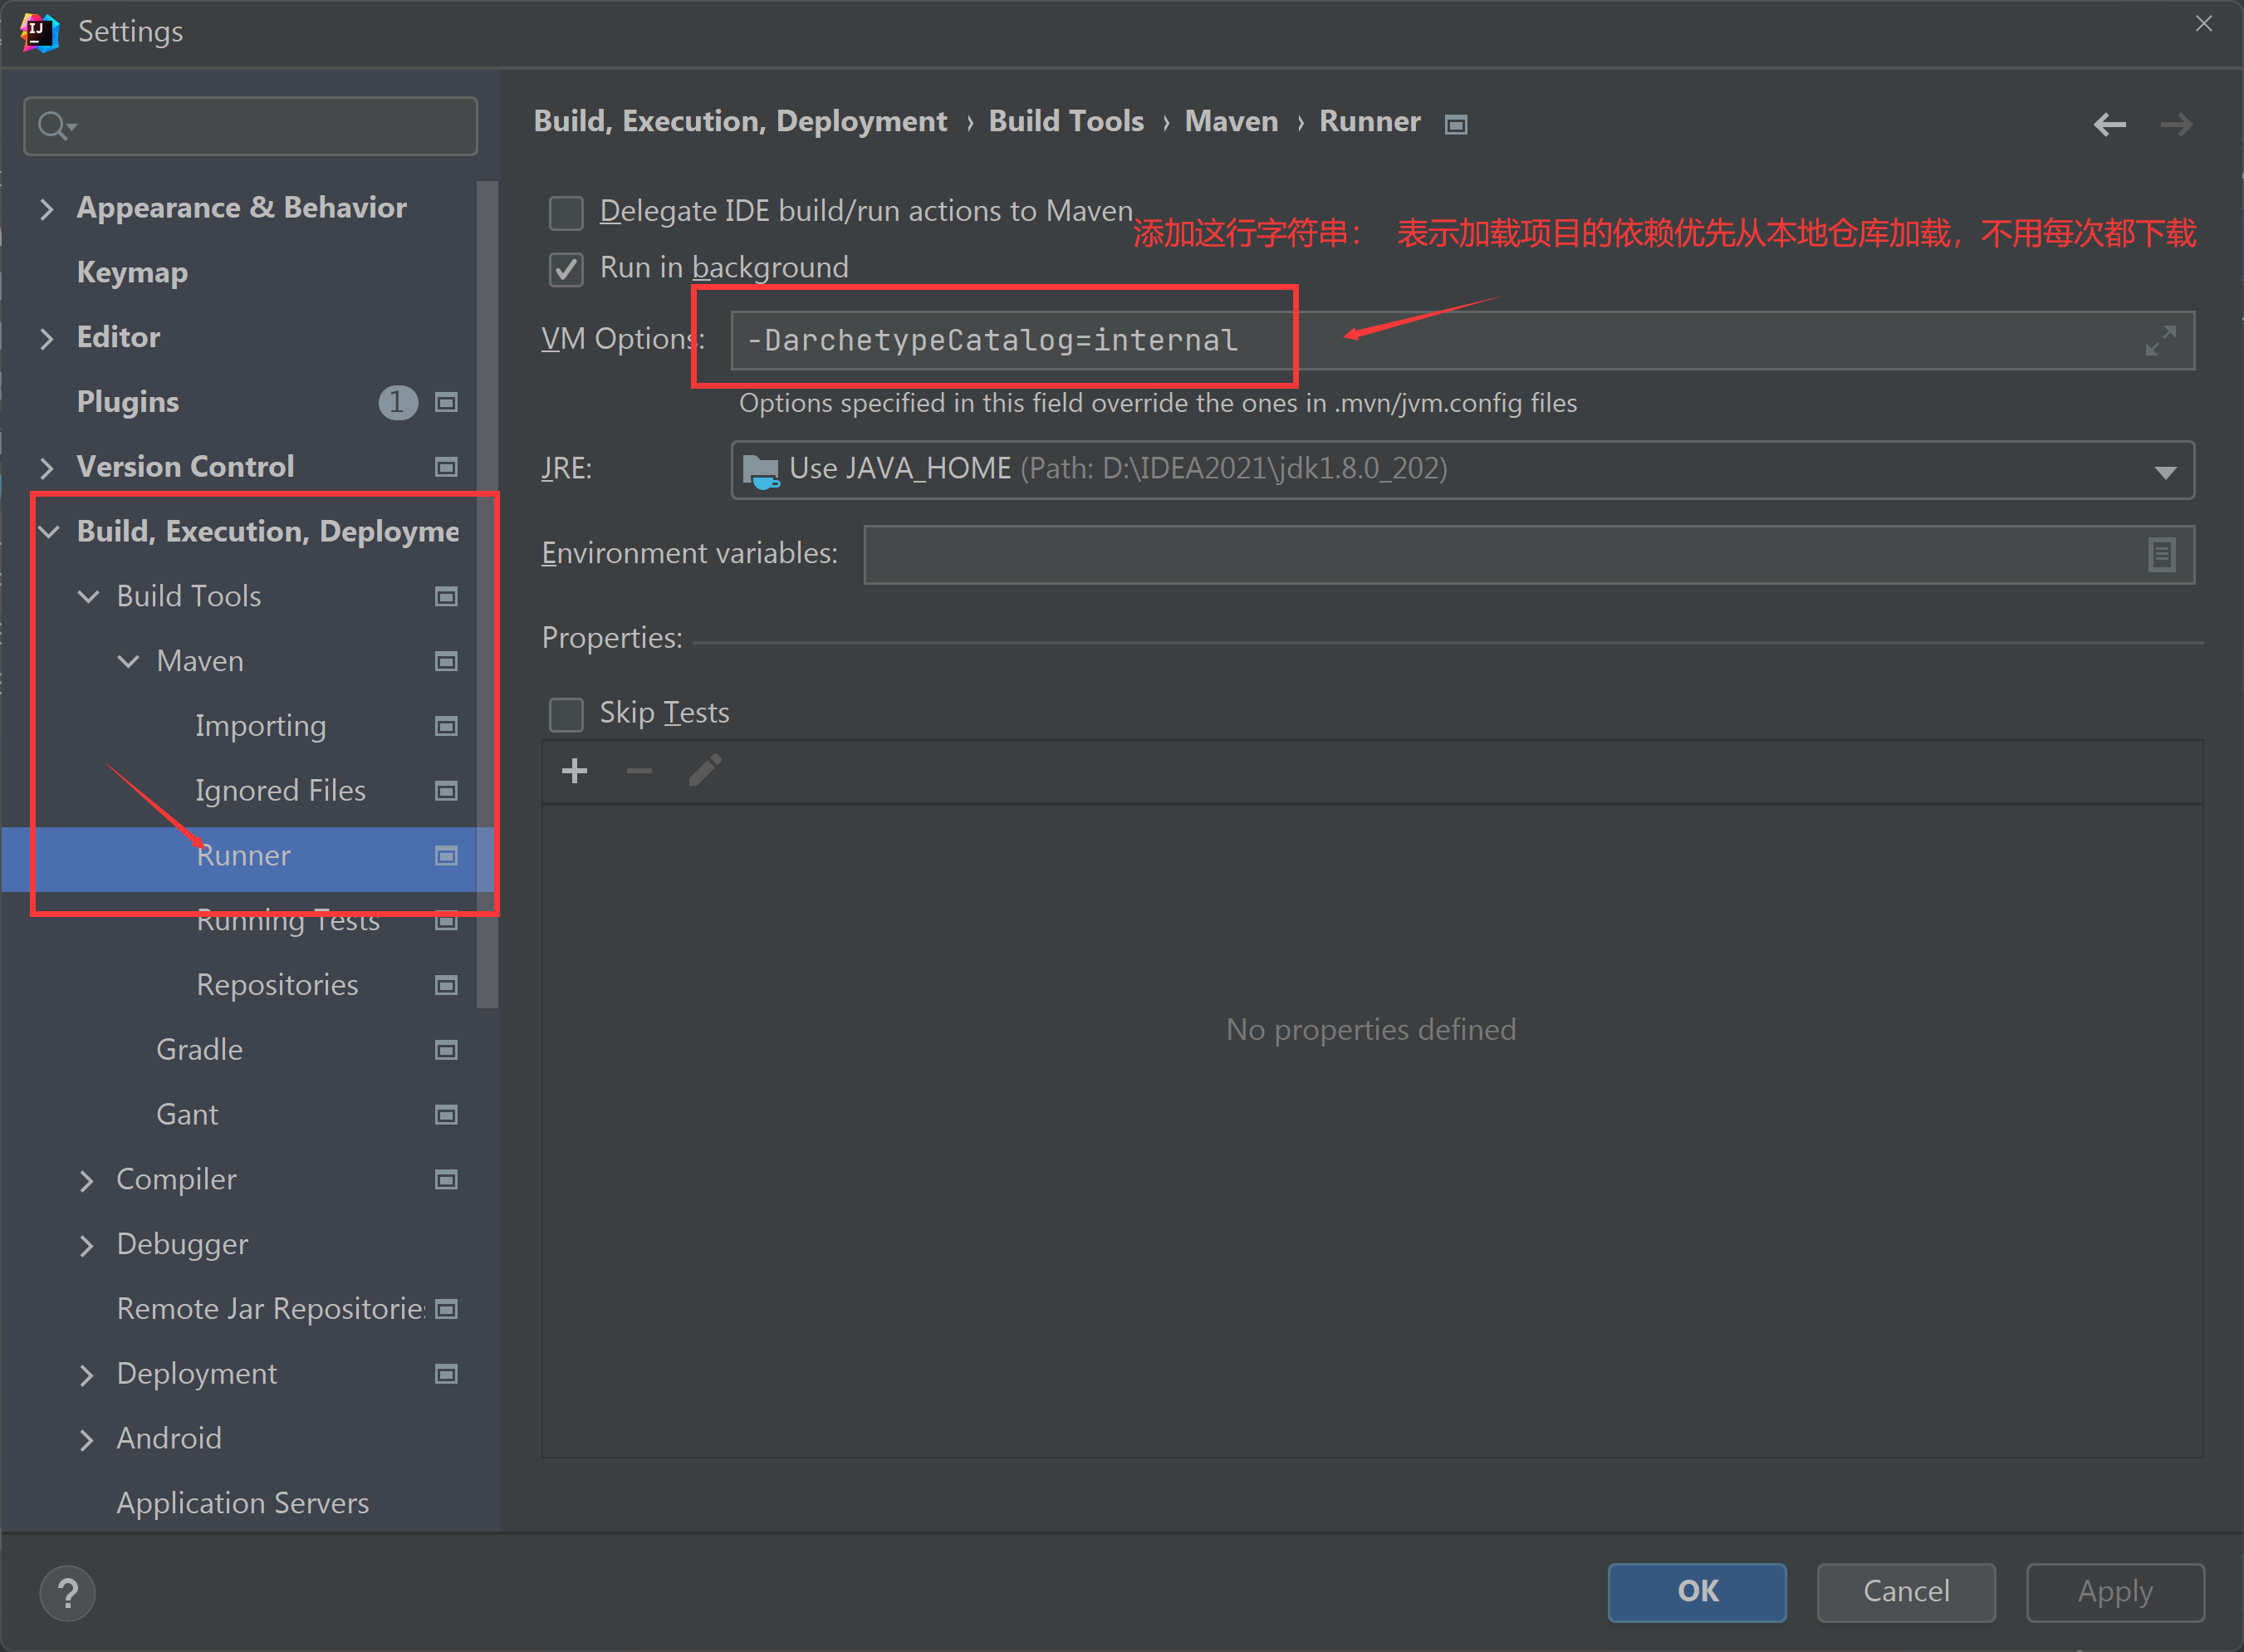Click Build, Execution, Deployment breadcrumb
This screenshot has height=1652, width=2244.
740,122
